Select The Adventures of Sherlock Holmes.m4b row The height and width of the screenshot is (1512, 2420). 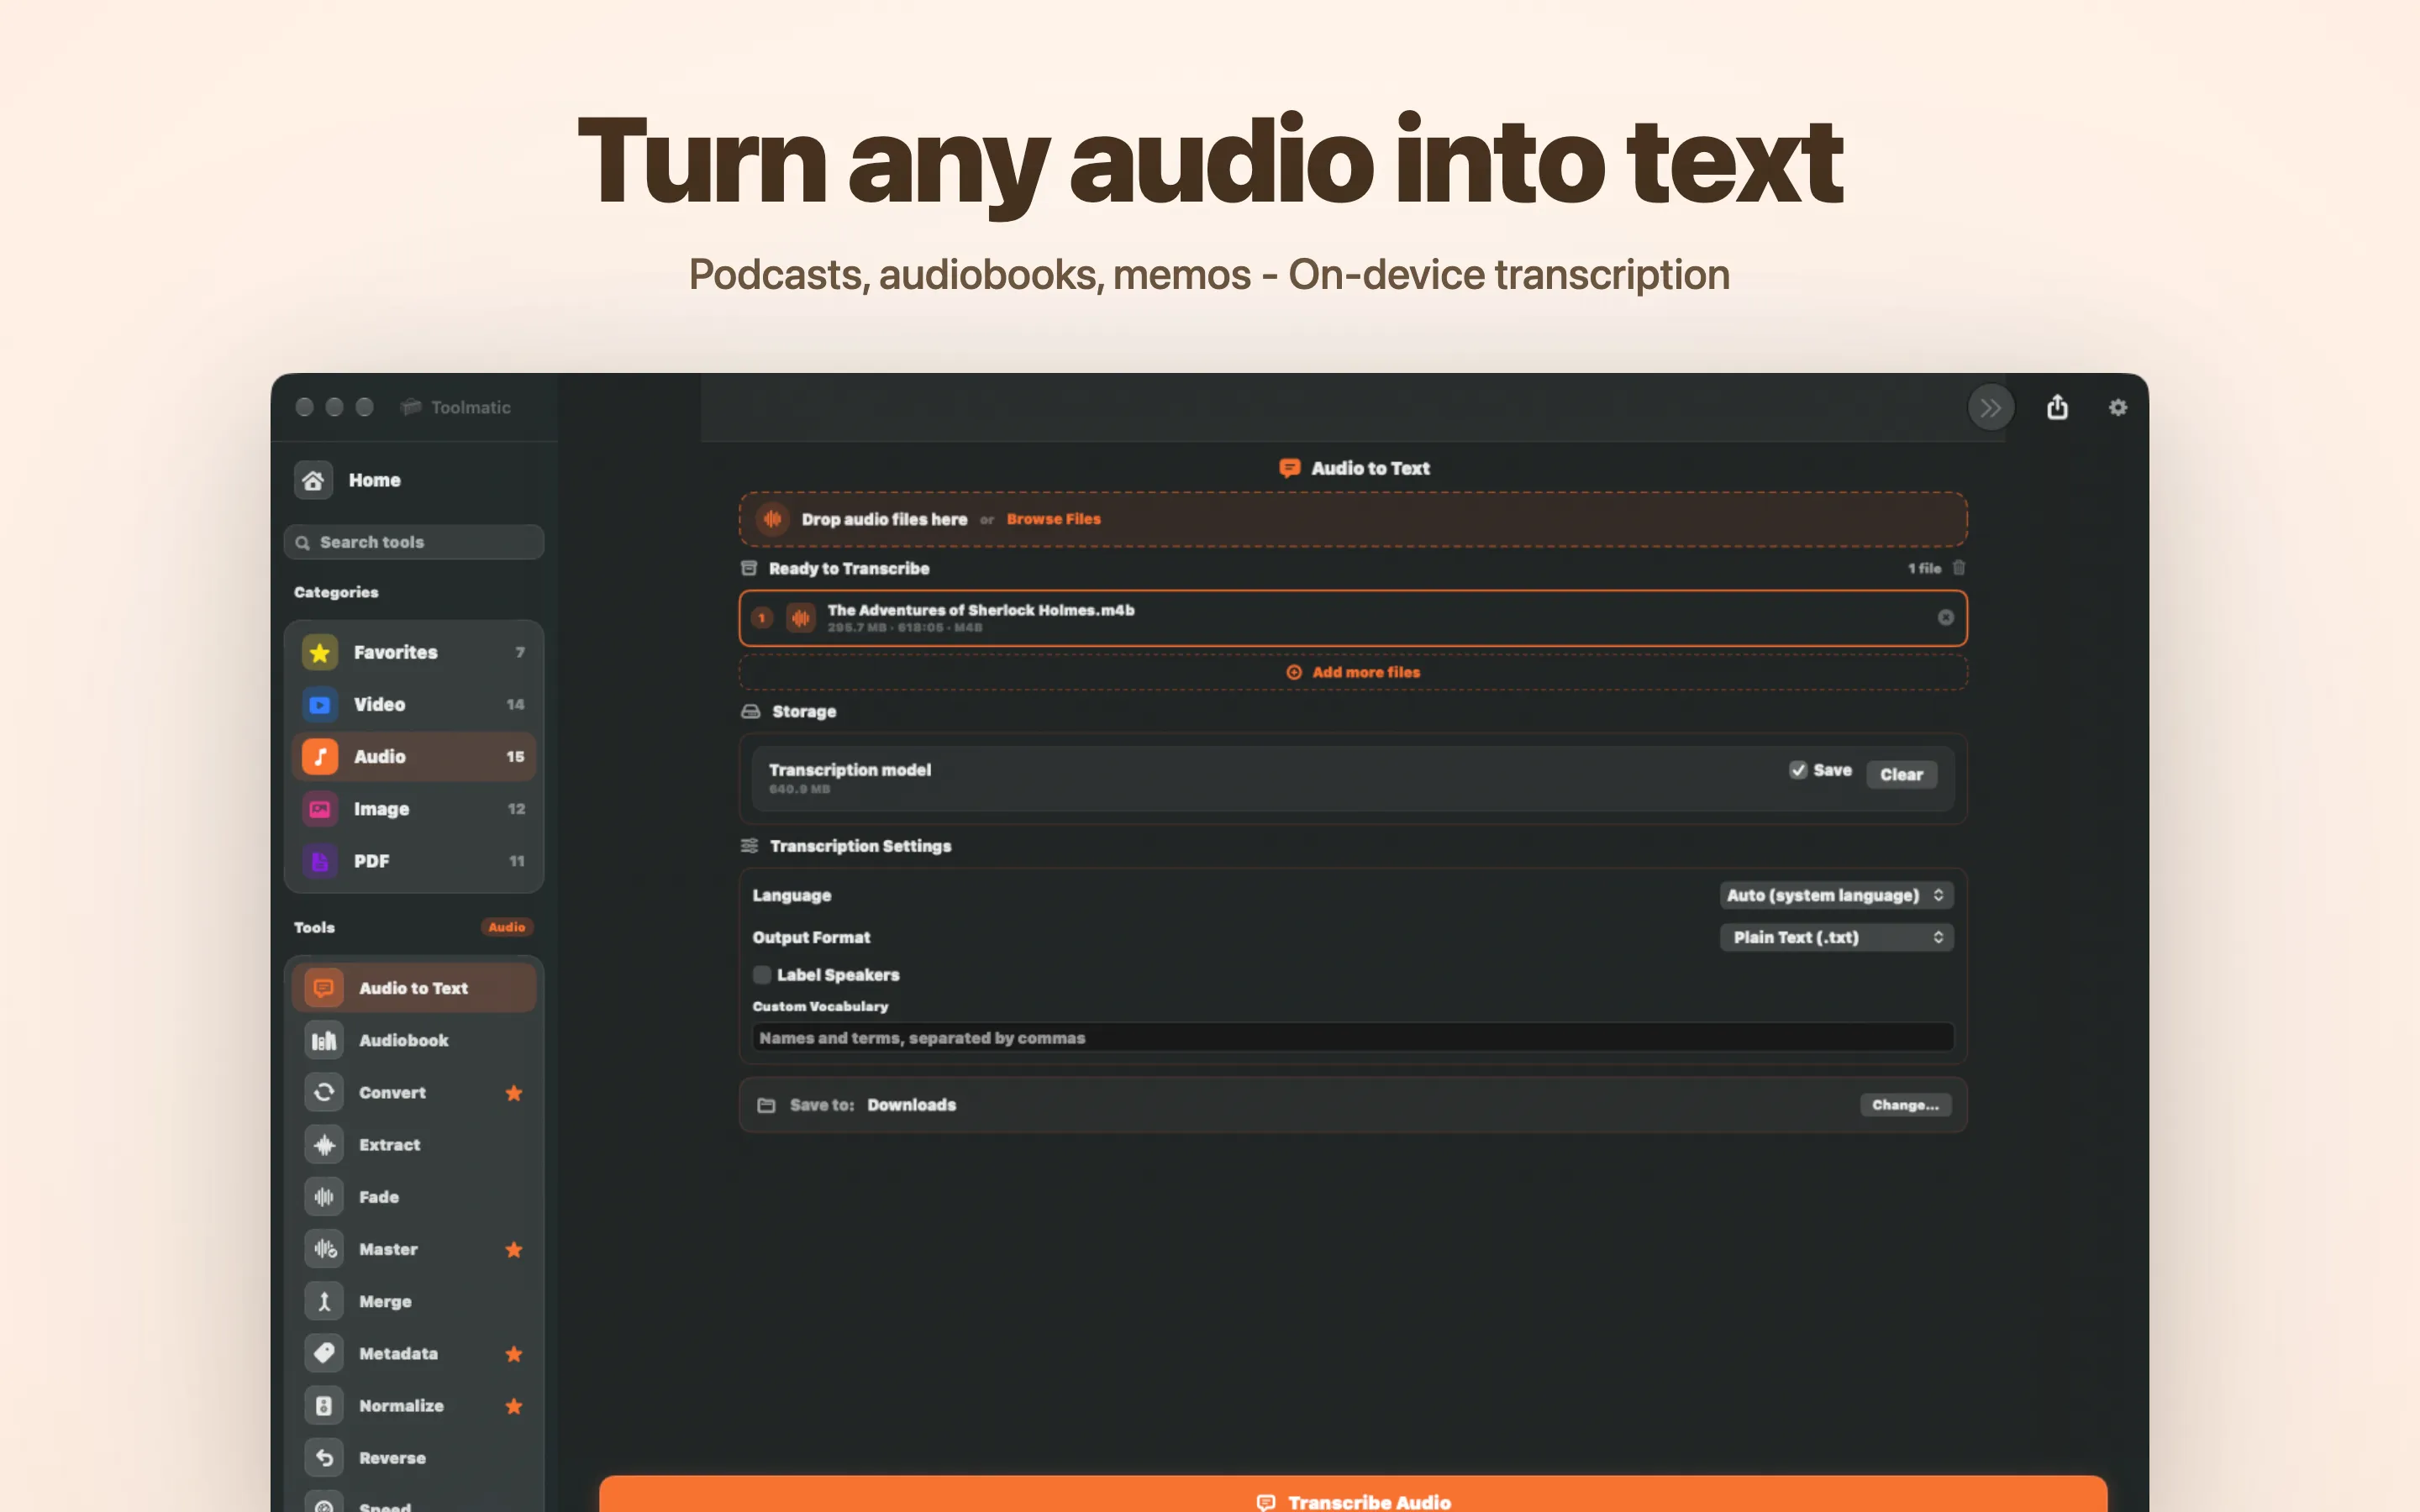pyautogui.click(x=1353, y=618)
